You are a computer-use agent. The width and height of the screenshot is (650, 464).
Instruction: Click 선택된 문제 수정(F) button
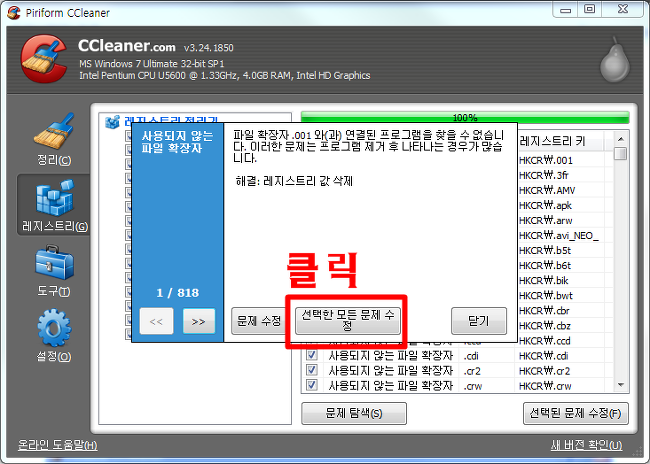coord(575,413)
